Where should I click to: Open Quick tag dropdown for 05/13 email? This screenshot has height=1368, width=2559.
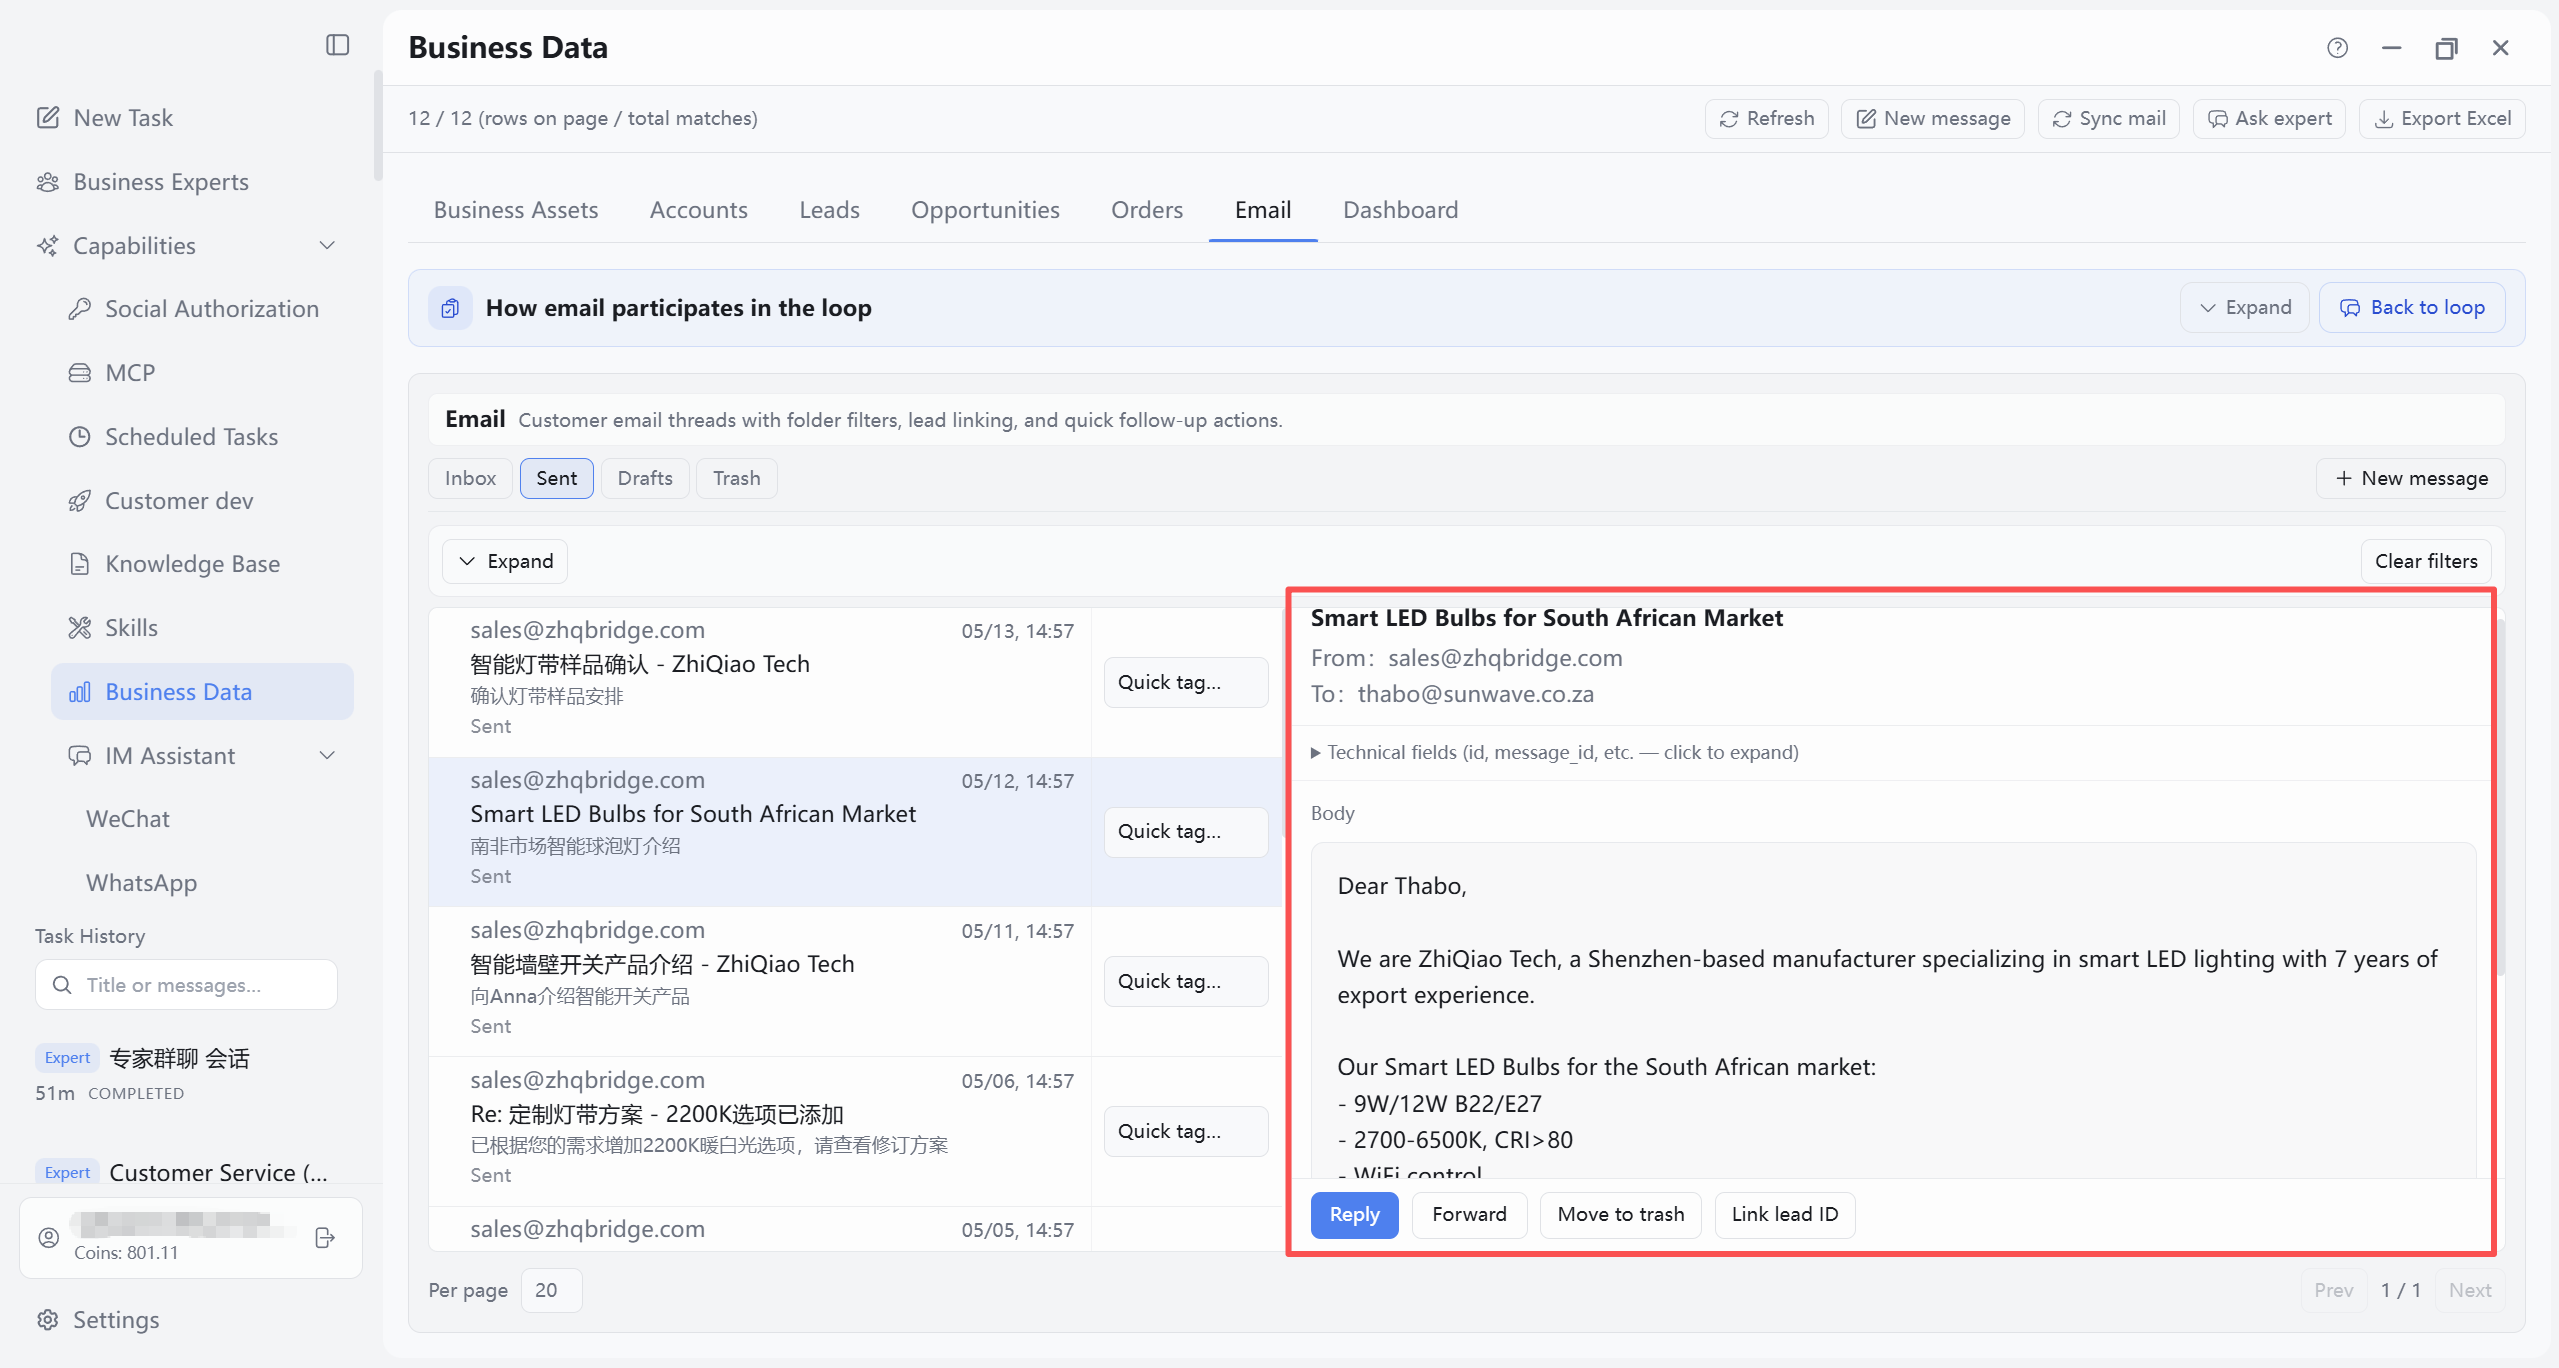[1186, 682]
